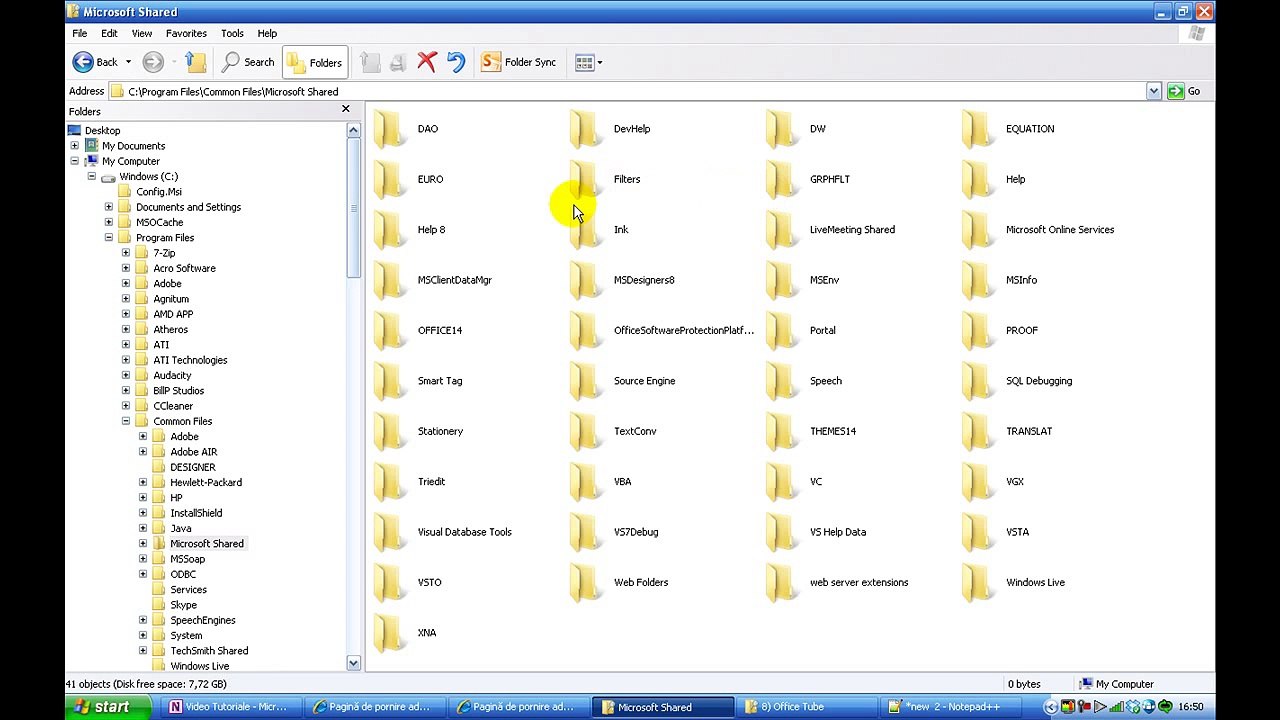Select the EURO folder icon
This screenshot has height=720, width=1280.
point(390,179)
